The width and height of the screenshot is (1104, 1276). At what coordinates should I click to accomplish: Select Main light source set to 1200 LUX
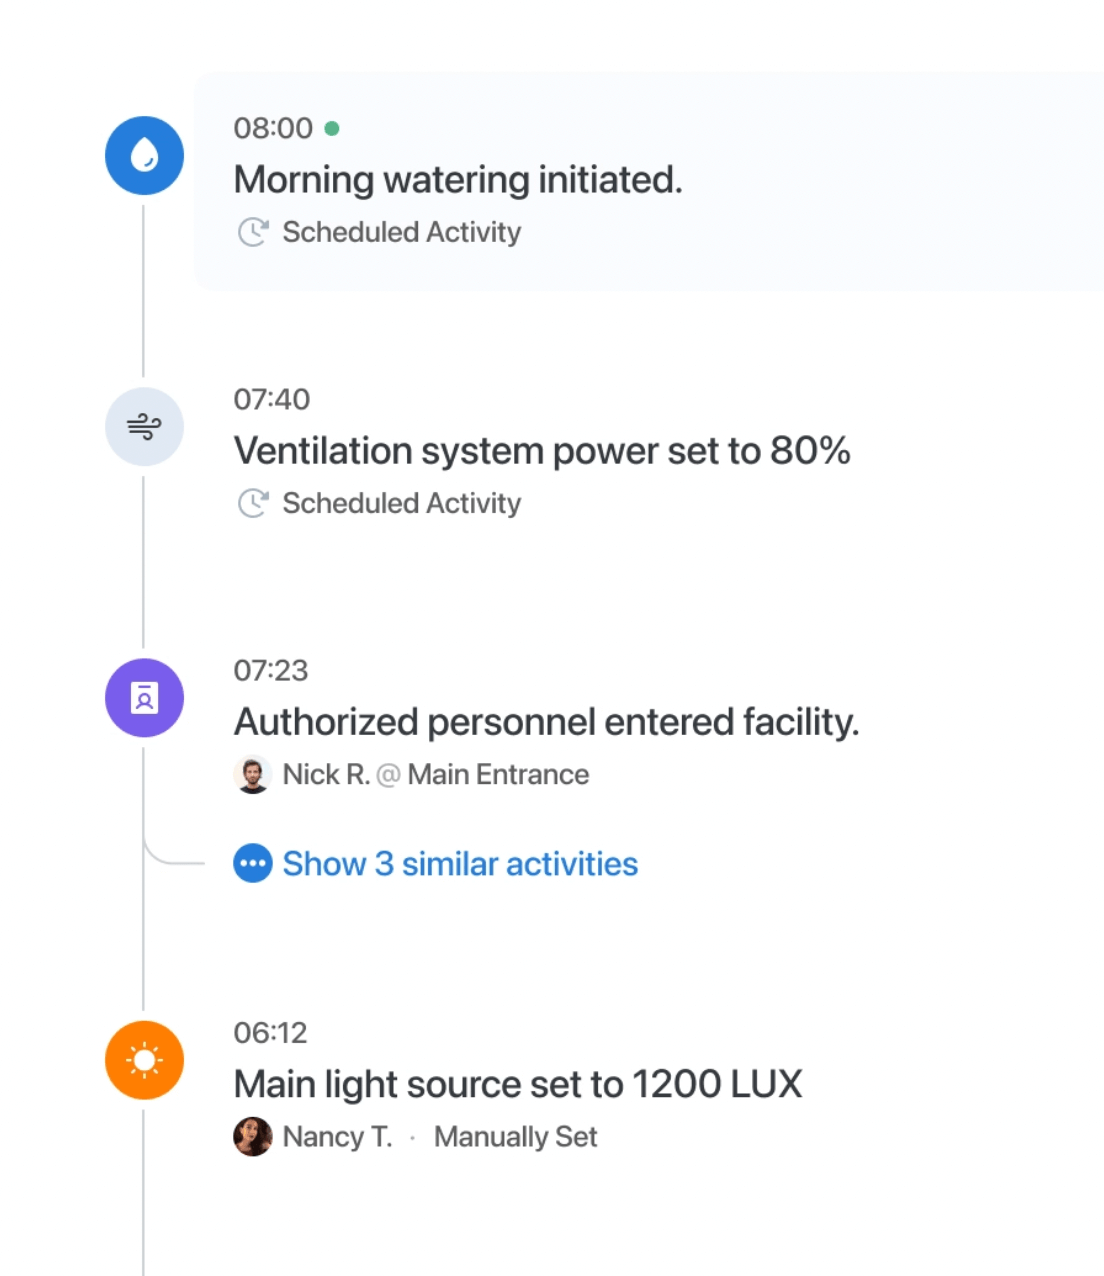coord(518,1084)
